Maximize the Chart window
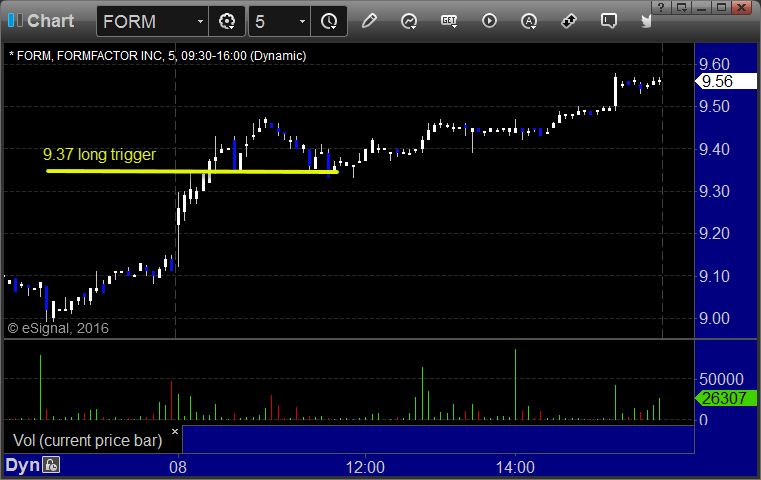 pyautogui.click(x=721, y=7)
